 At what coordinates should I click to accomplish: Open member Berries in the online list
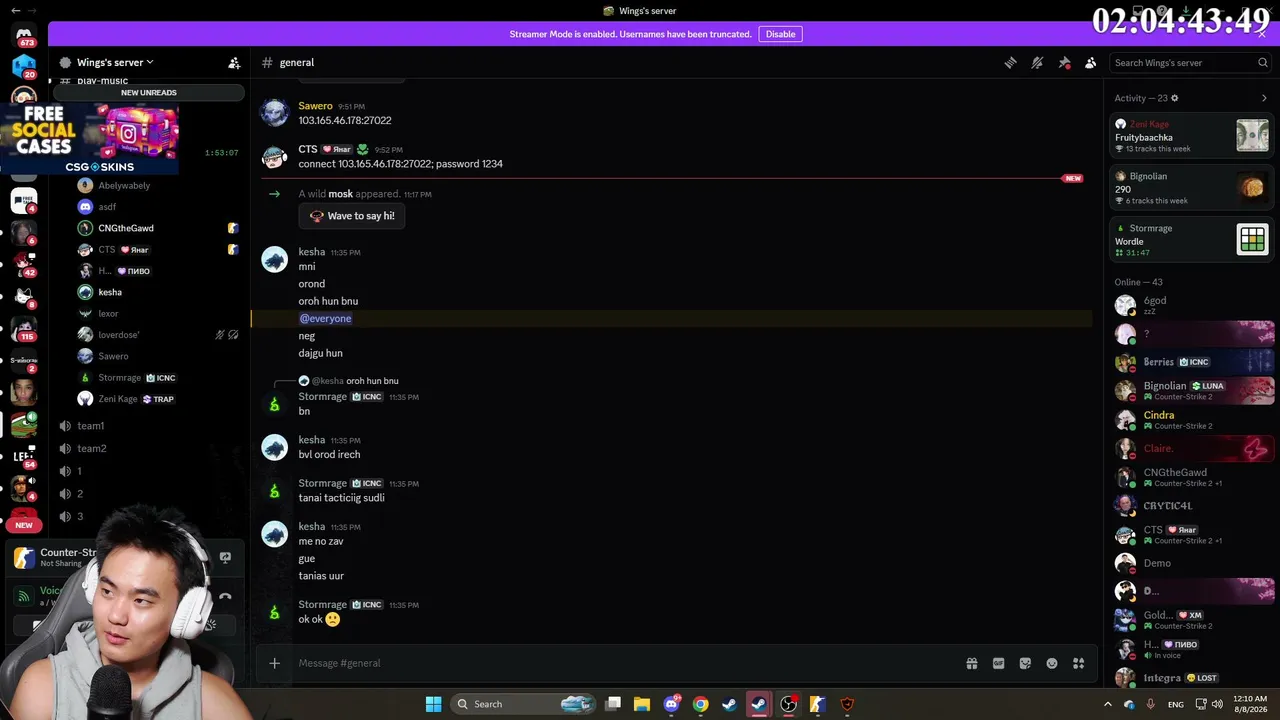tap(1192, 362)
